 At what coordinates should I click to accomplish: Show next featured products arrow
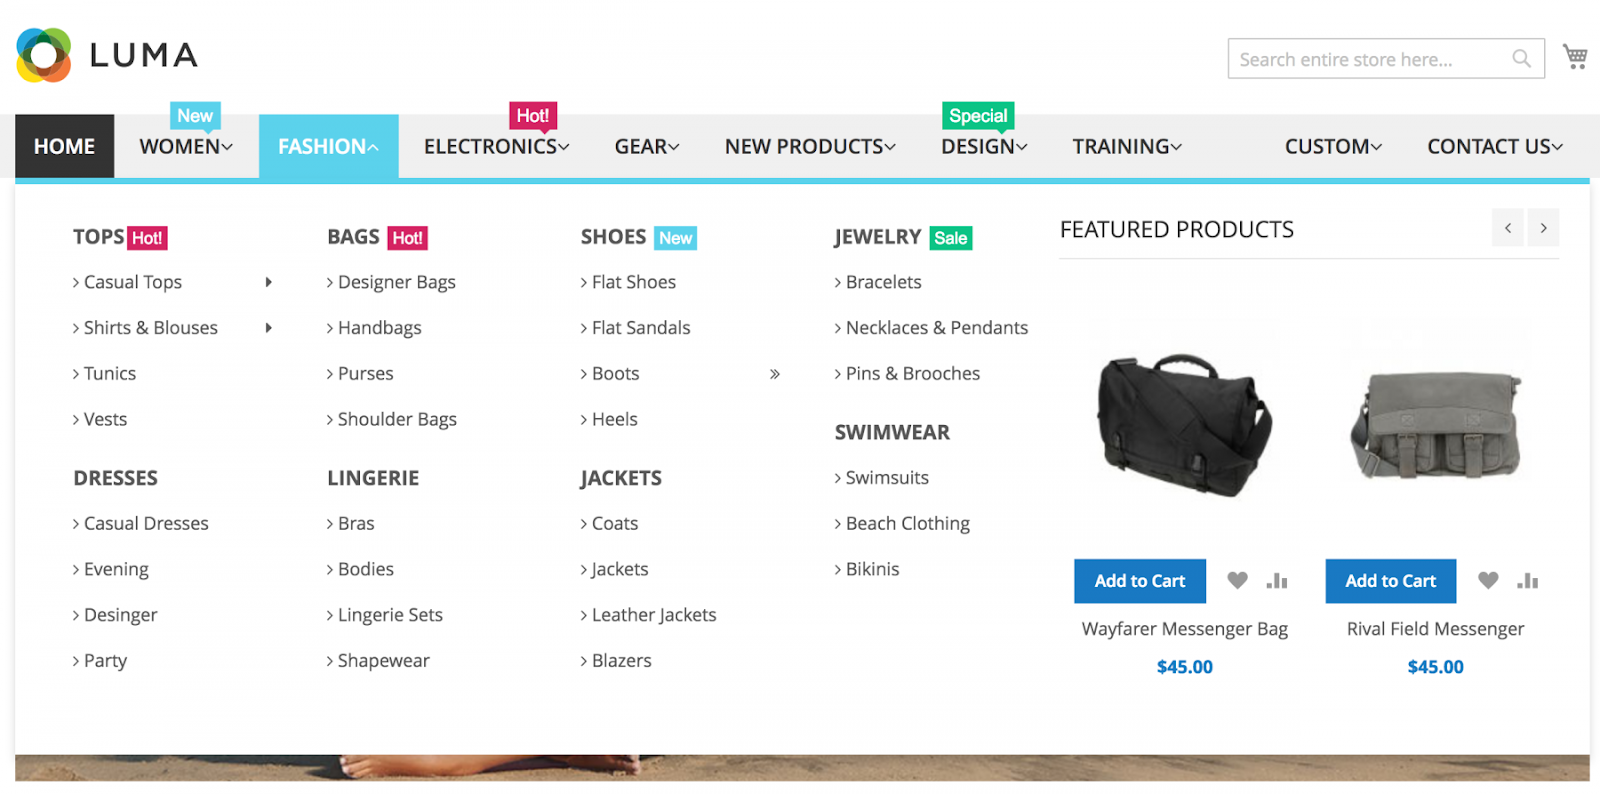(x=1543, y=228)
